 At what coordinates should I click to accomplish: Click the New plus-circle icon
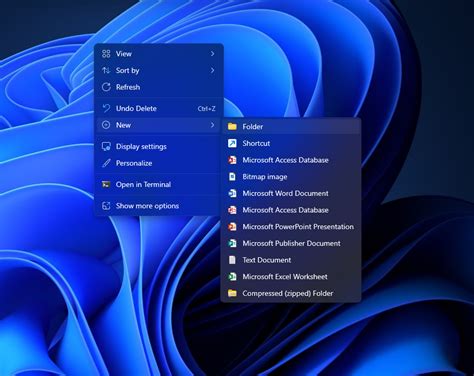point(106,125)
